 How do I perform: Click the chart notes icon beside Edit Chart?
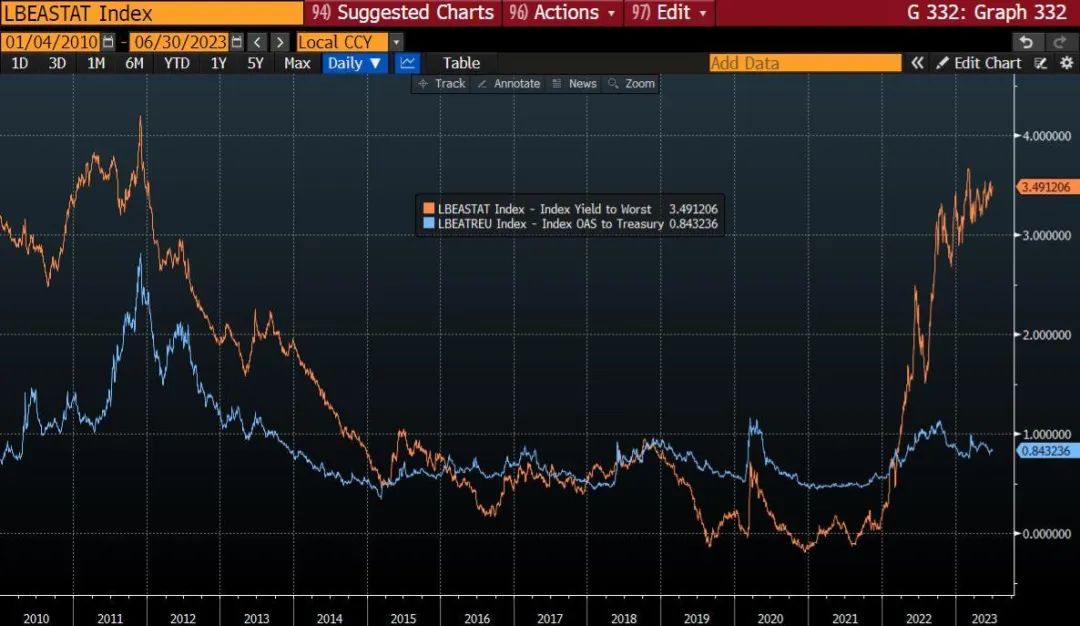[x=1041, y=63]
